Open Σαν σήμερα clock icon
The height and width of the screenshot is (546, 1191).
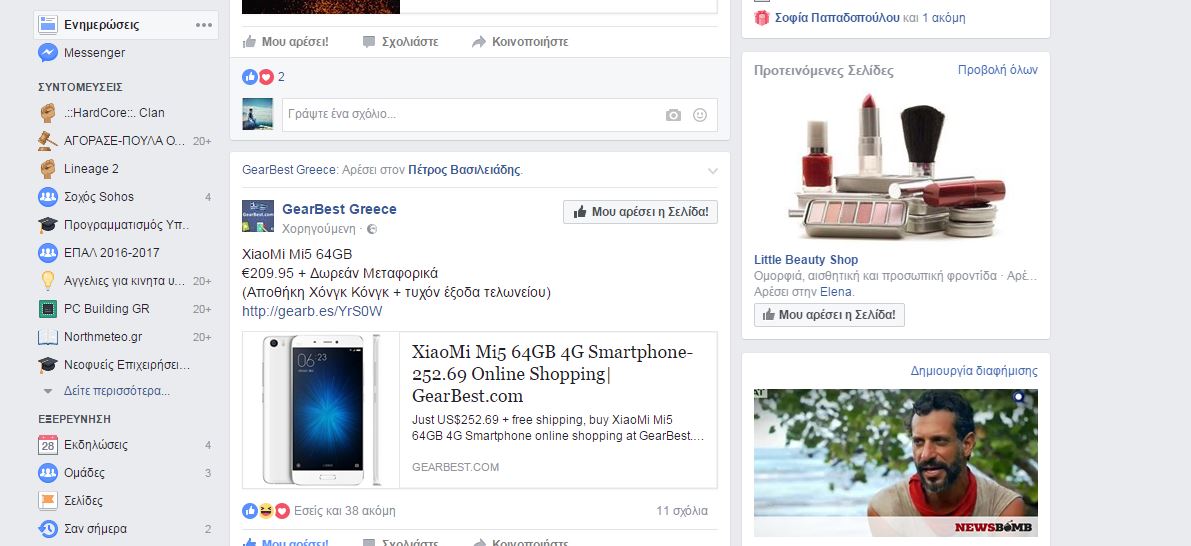click(x=48, y=529)
